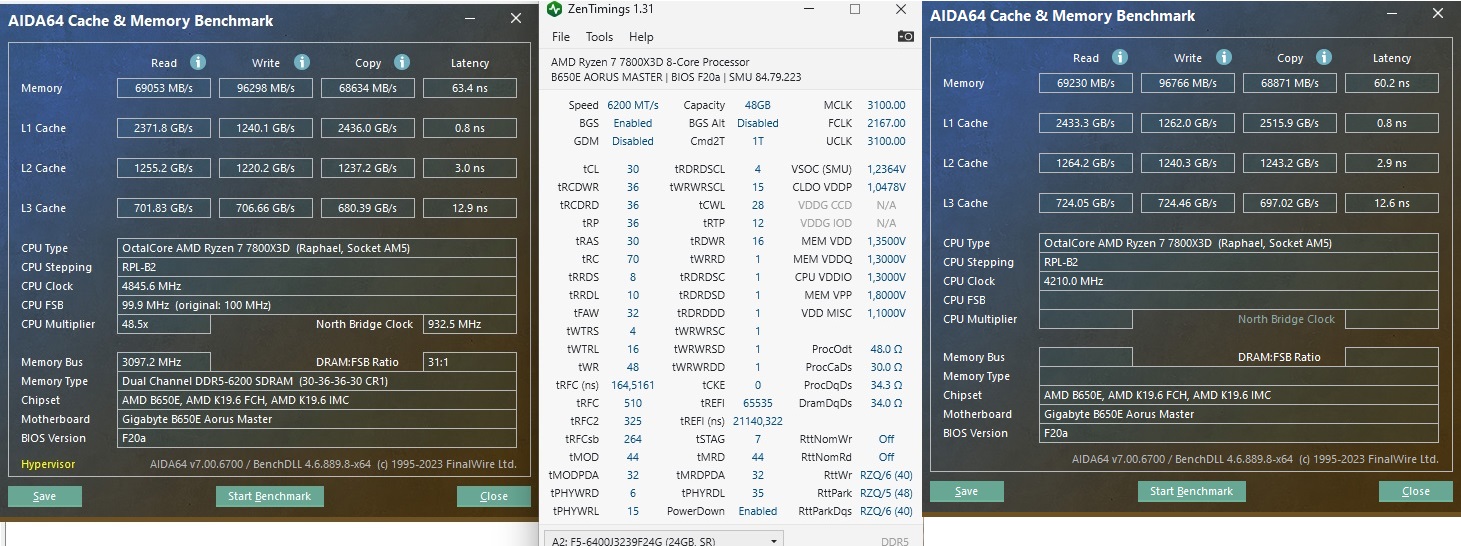Maximize the ZenTimings window

point(855,9)
